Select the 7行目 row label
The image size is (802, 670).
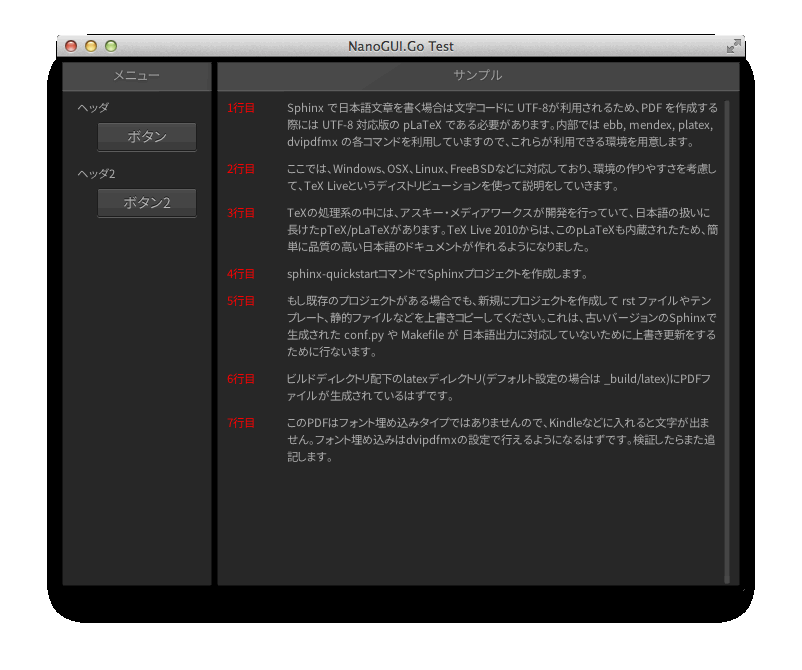pyautogui.click(x=241, y=423)
